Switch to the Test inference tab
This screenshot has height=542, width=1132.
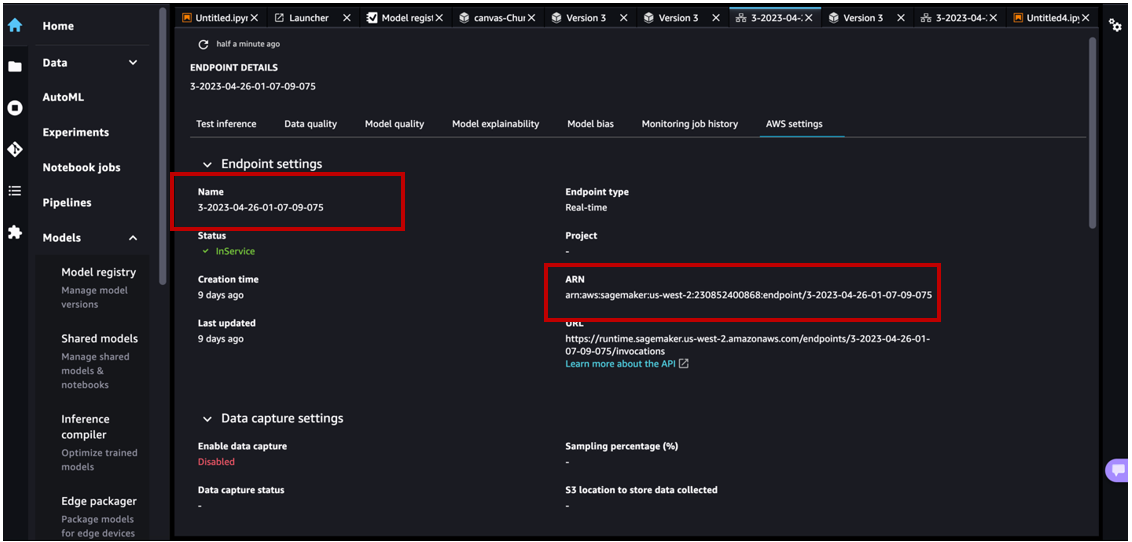226,124
